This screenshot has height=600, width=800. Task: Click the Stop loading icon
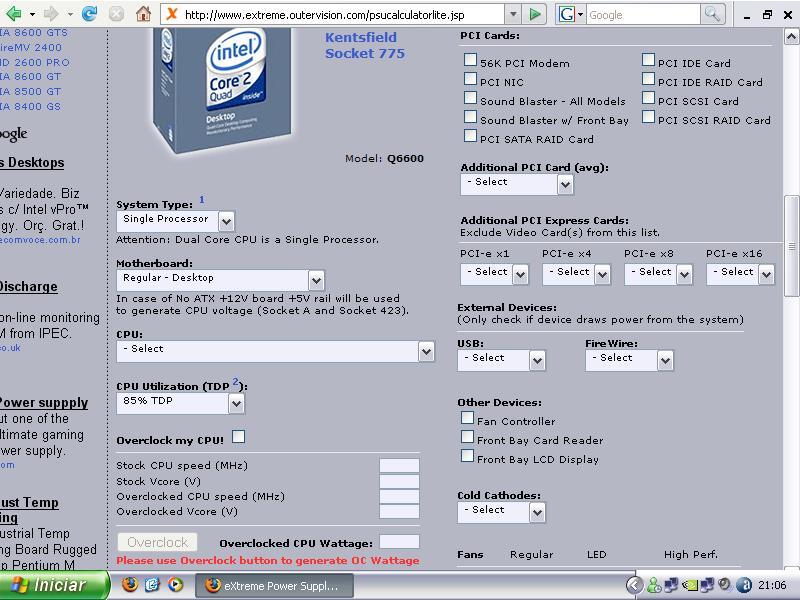coord(116,14)
